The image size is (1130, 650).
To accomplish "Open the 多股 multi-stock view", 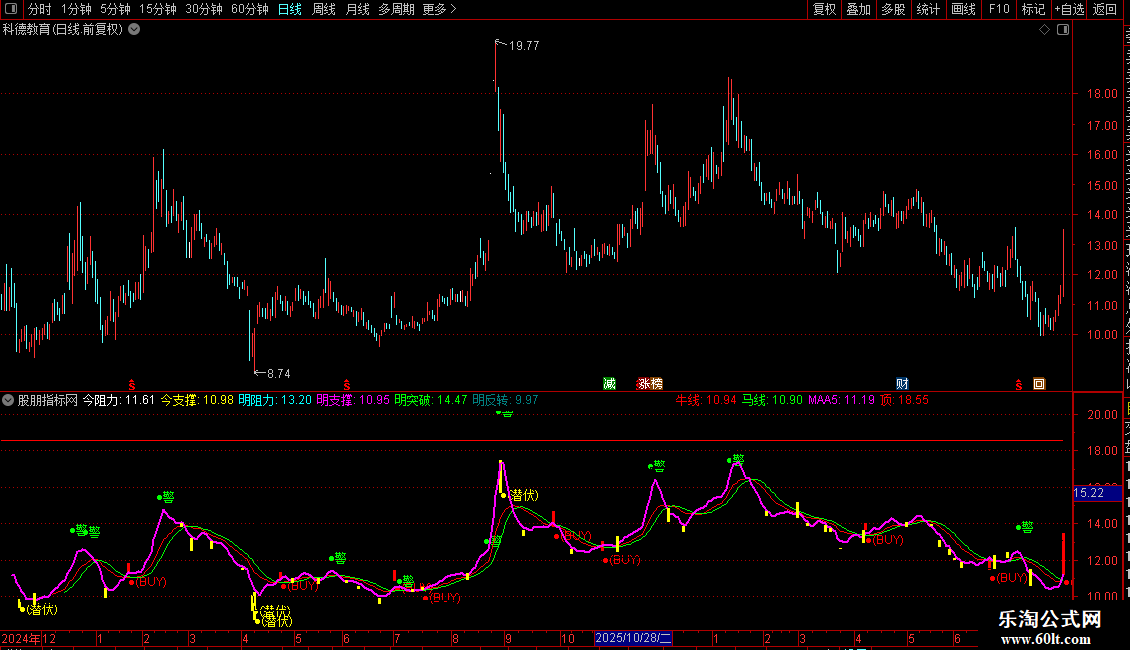I will tap(893, 9).
